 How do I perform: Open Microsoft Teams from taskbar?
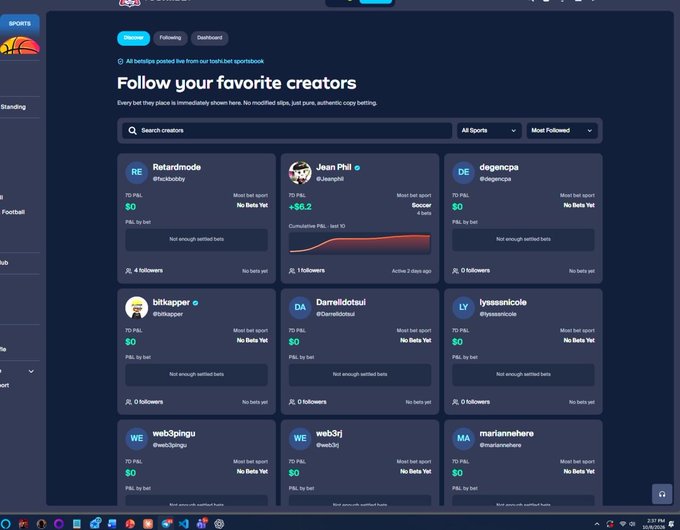pos(202,523)
